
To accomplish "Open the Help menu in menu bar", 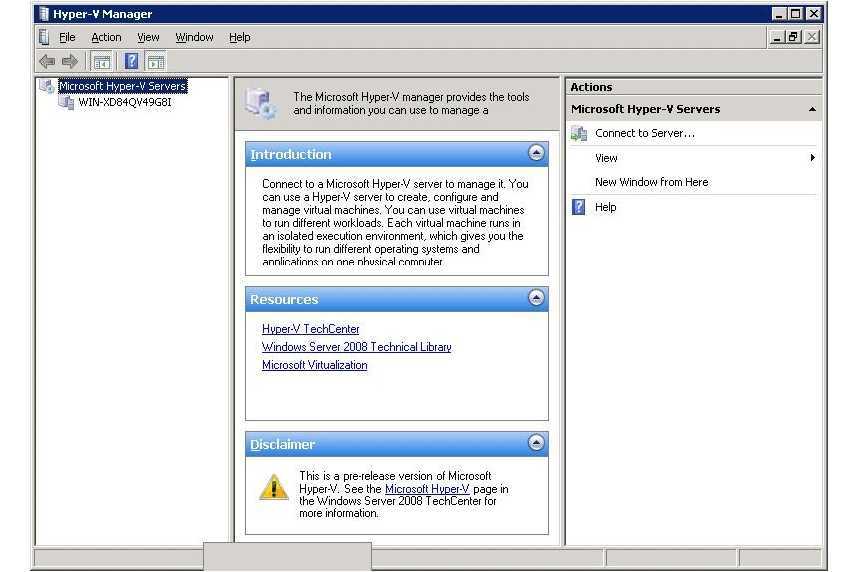I will [240, 37].
